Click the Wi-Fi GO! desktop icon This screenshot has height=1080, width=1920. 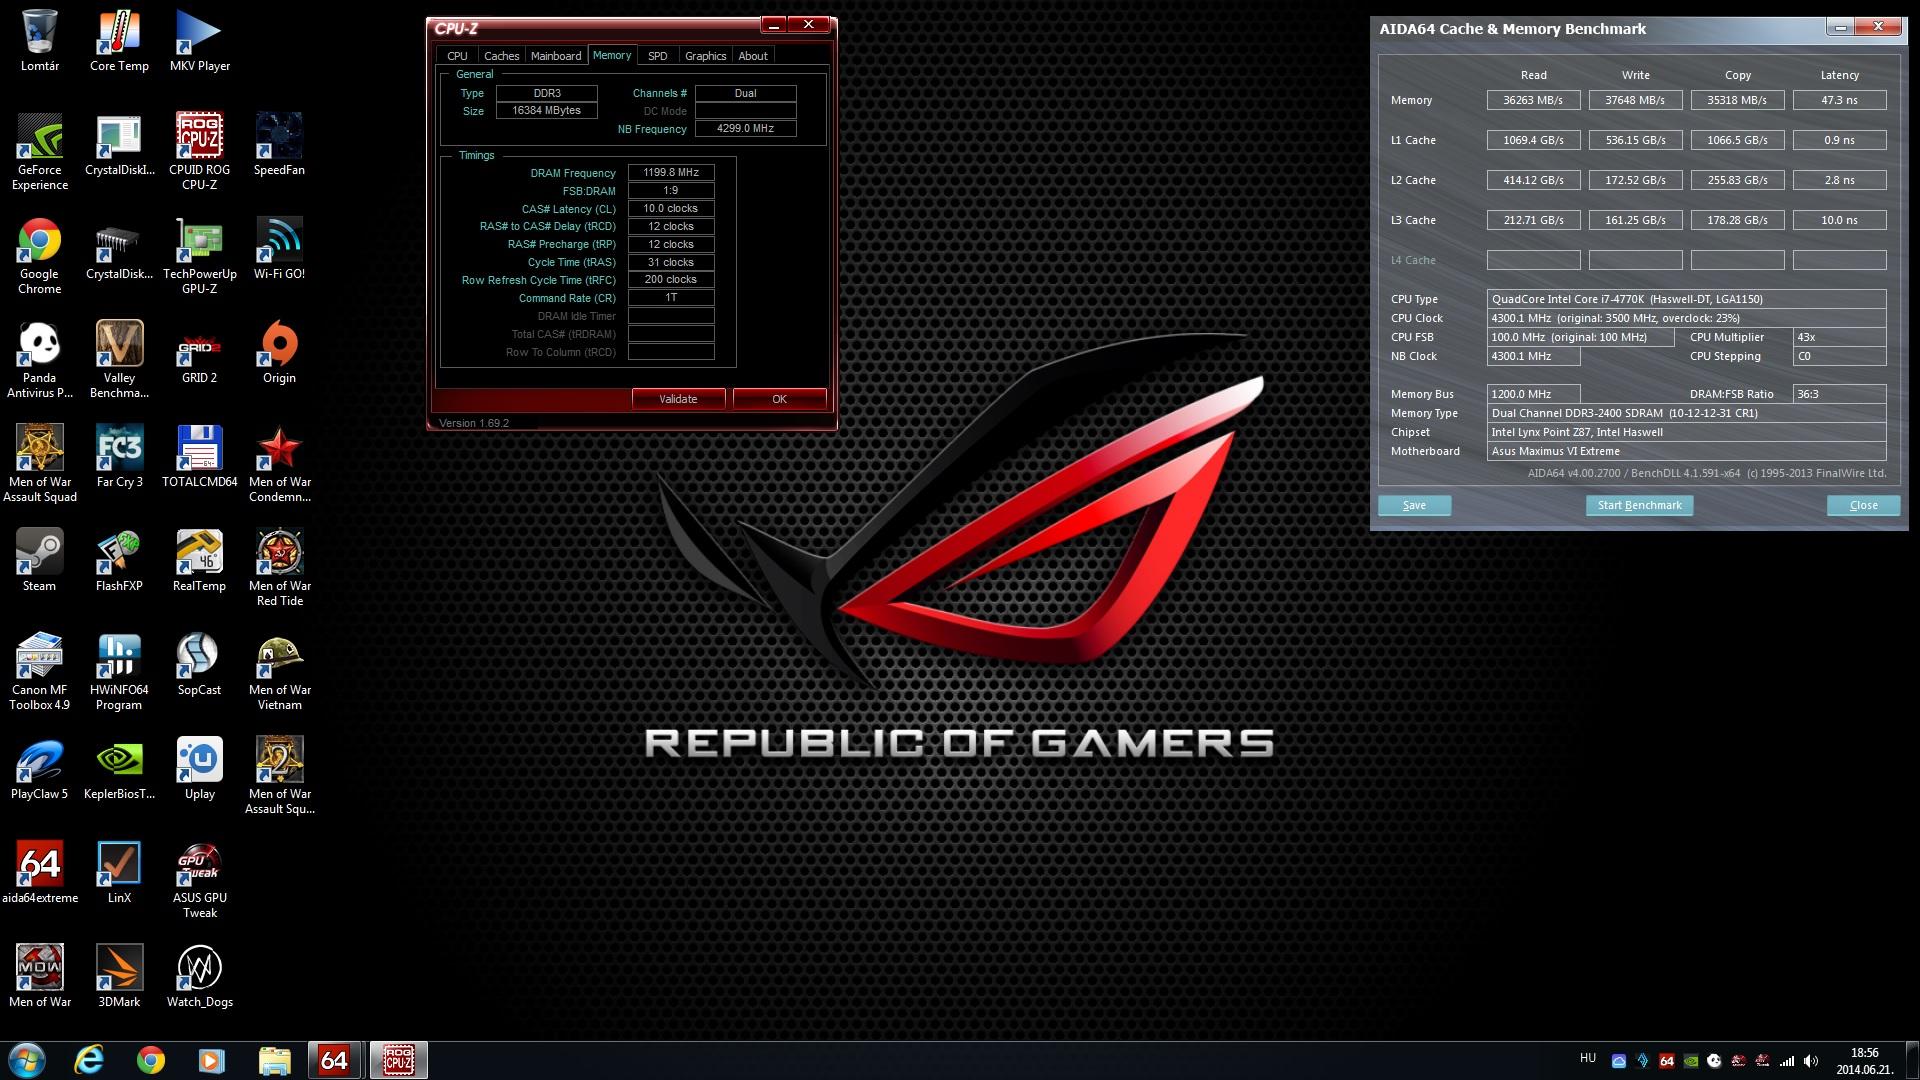pyautogui.click(x=279, y=249)
